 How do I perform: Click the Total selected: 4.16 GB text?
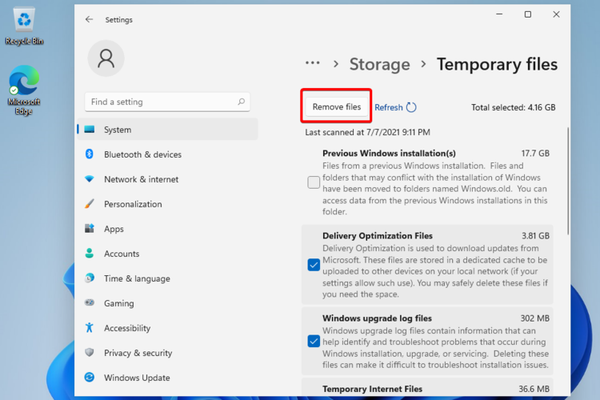click(x=513, y=108)
